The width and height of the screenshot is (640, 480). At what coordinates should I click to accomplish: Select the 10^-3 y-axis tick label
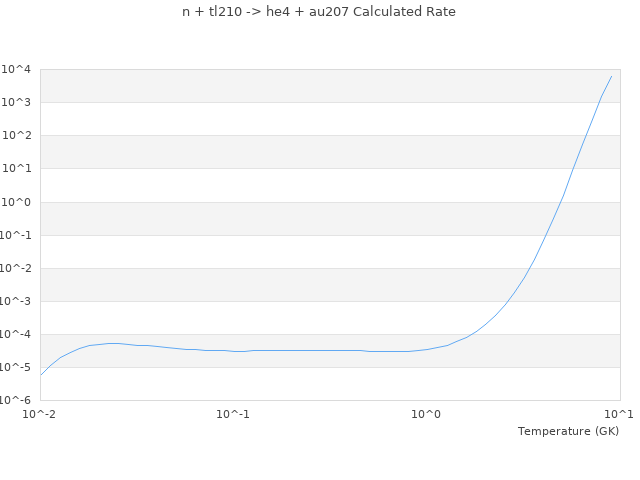(16, 301)
